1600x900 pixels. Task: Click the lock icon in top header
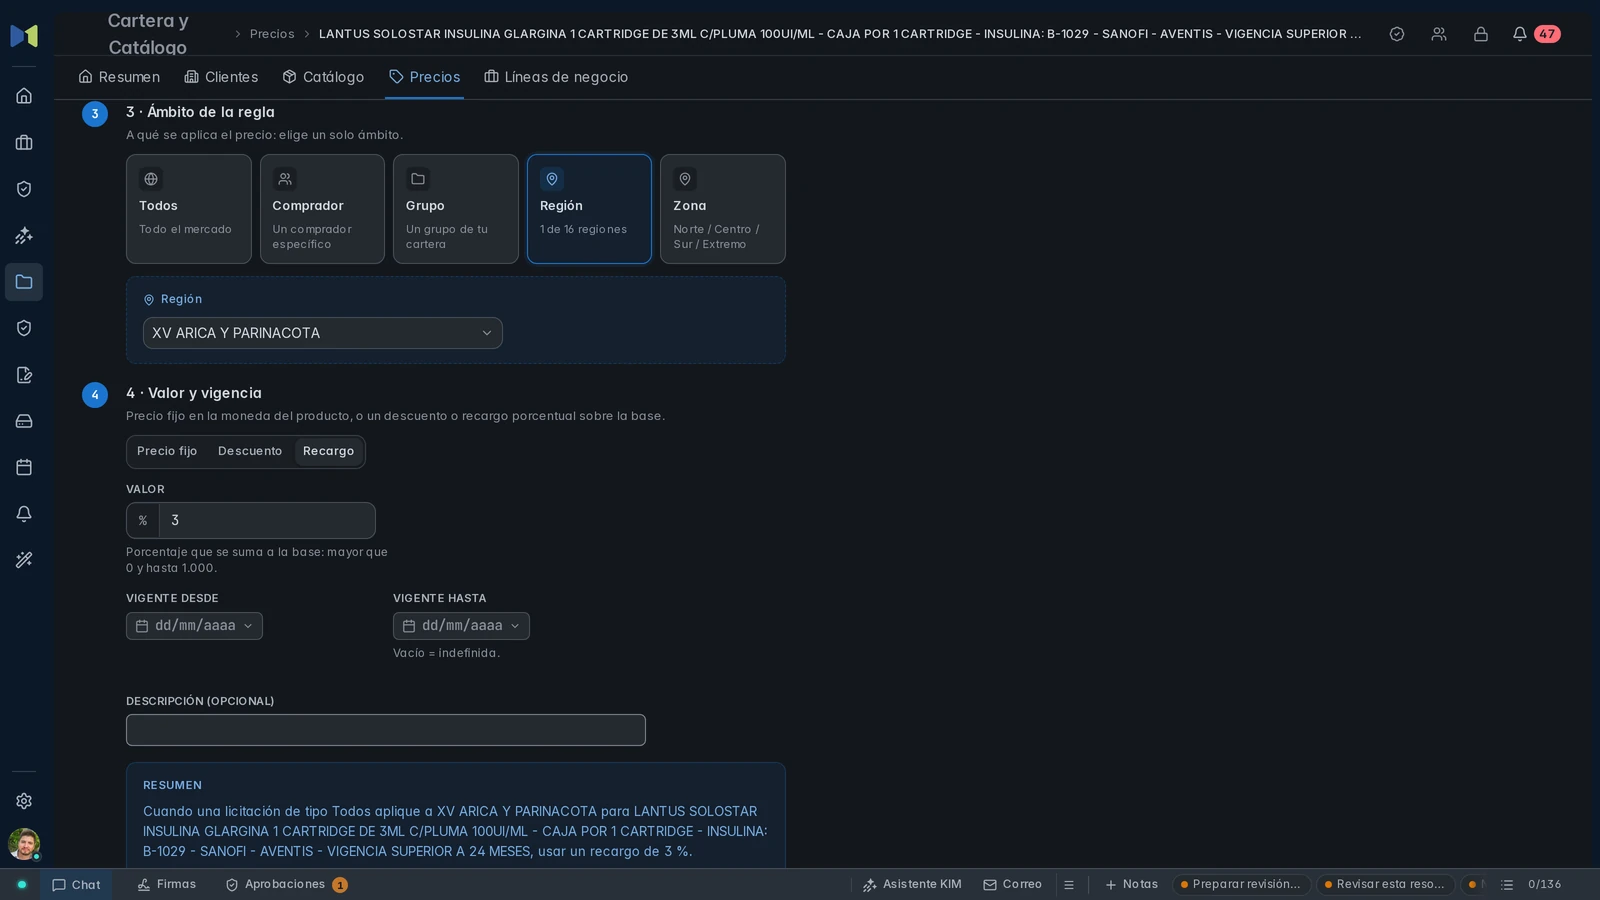tap(1481, 34)
